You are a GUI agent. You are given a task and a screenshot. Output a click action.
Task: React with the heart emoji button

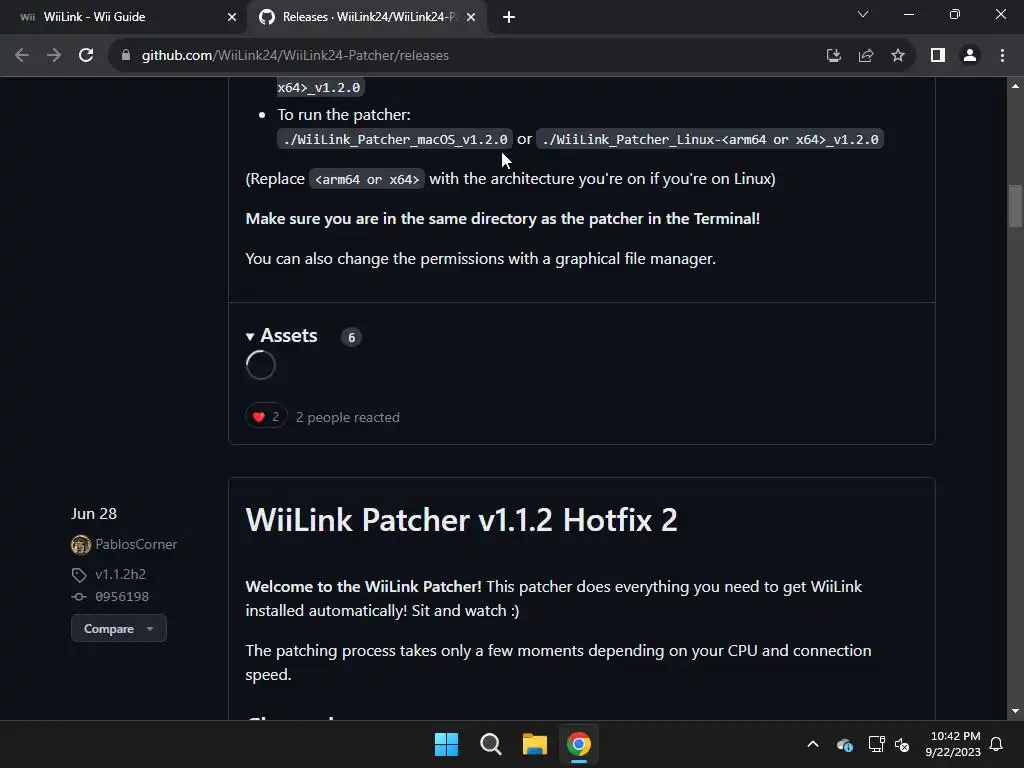tap(266, 417)
